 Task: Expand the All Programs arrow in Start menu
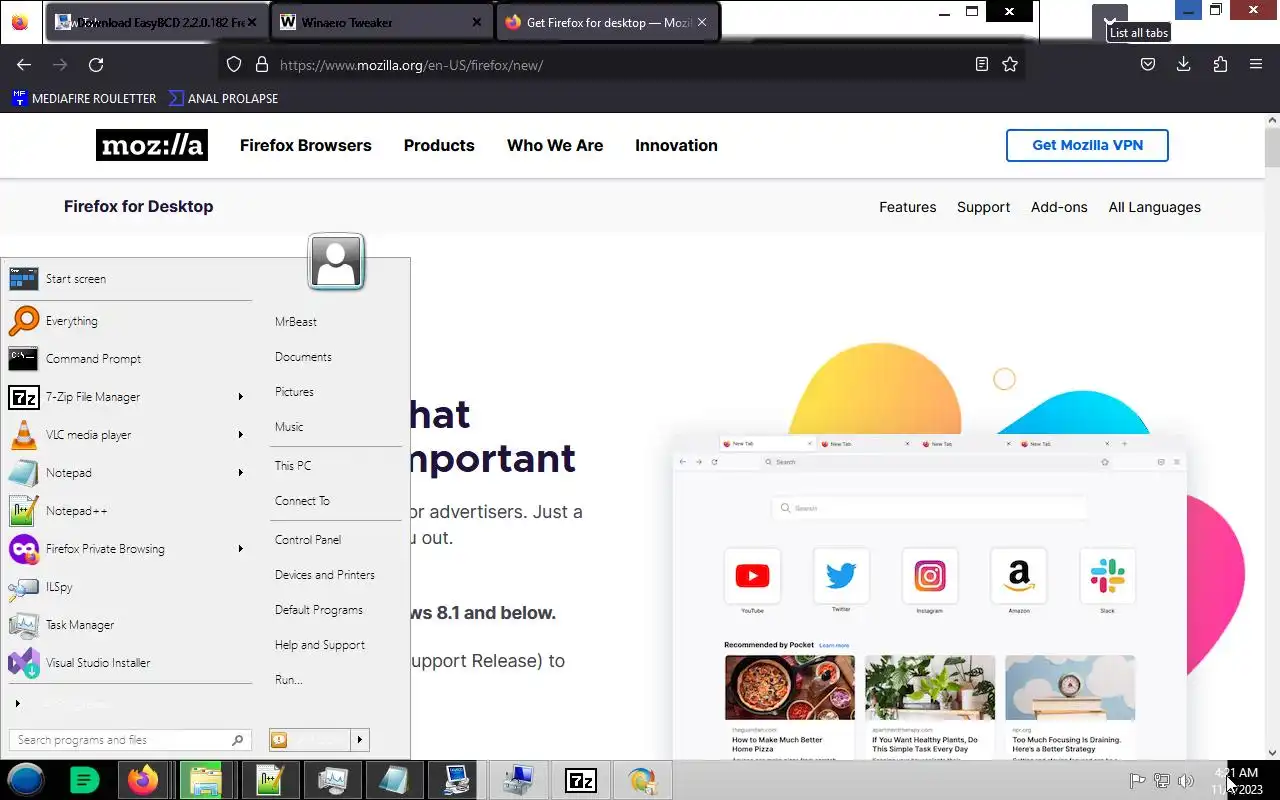17,704
